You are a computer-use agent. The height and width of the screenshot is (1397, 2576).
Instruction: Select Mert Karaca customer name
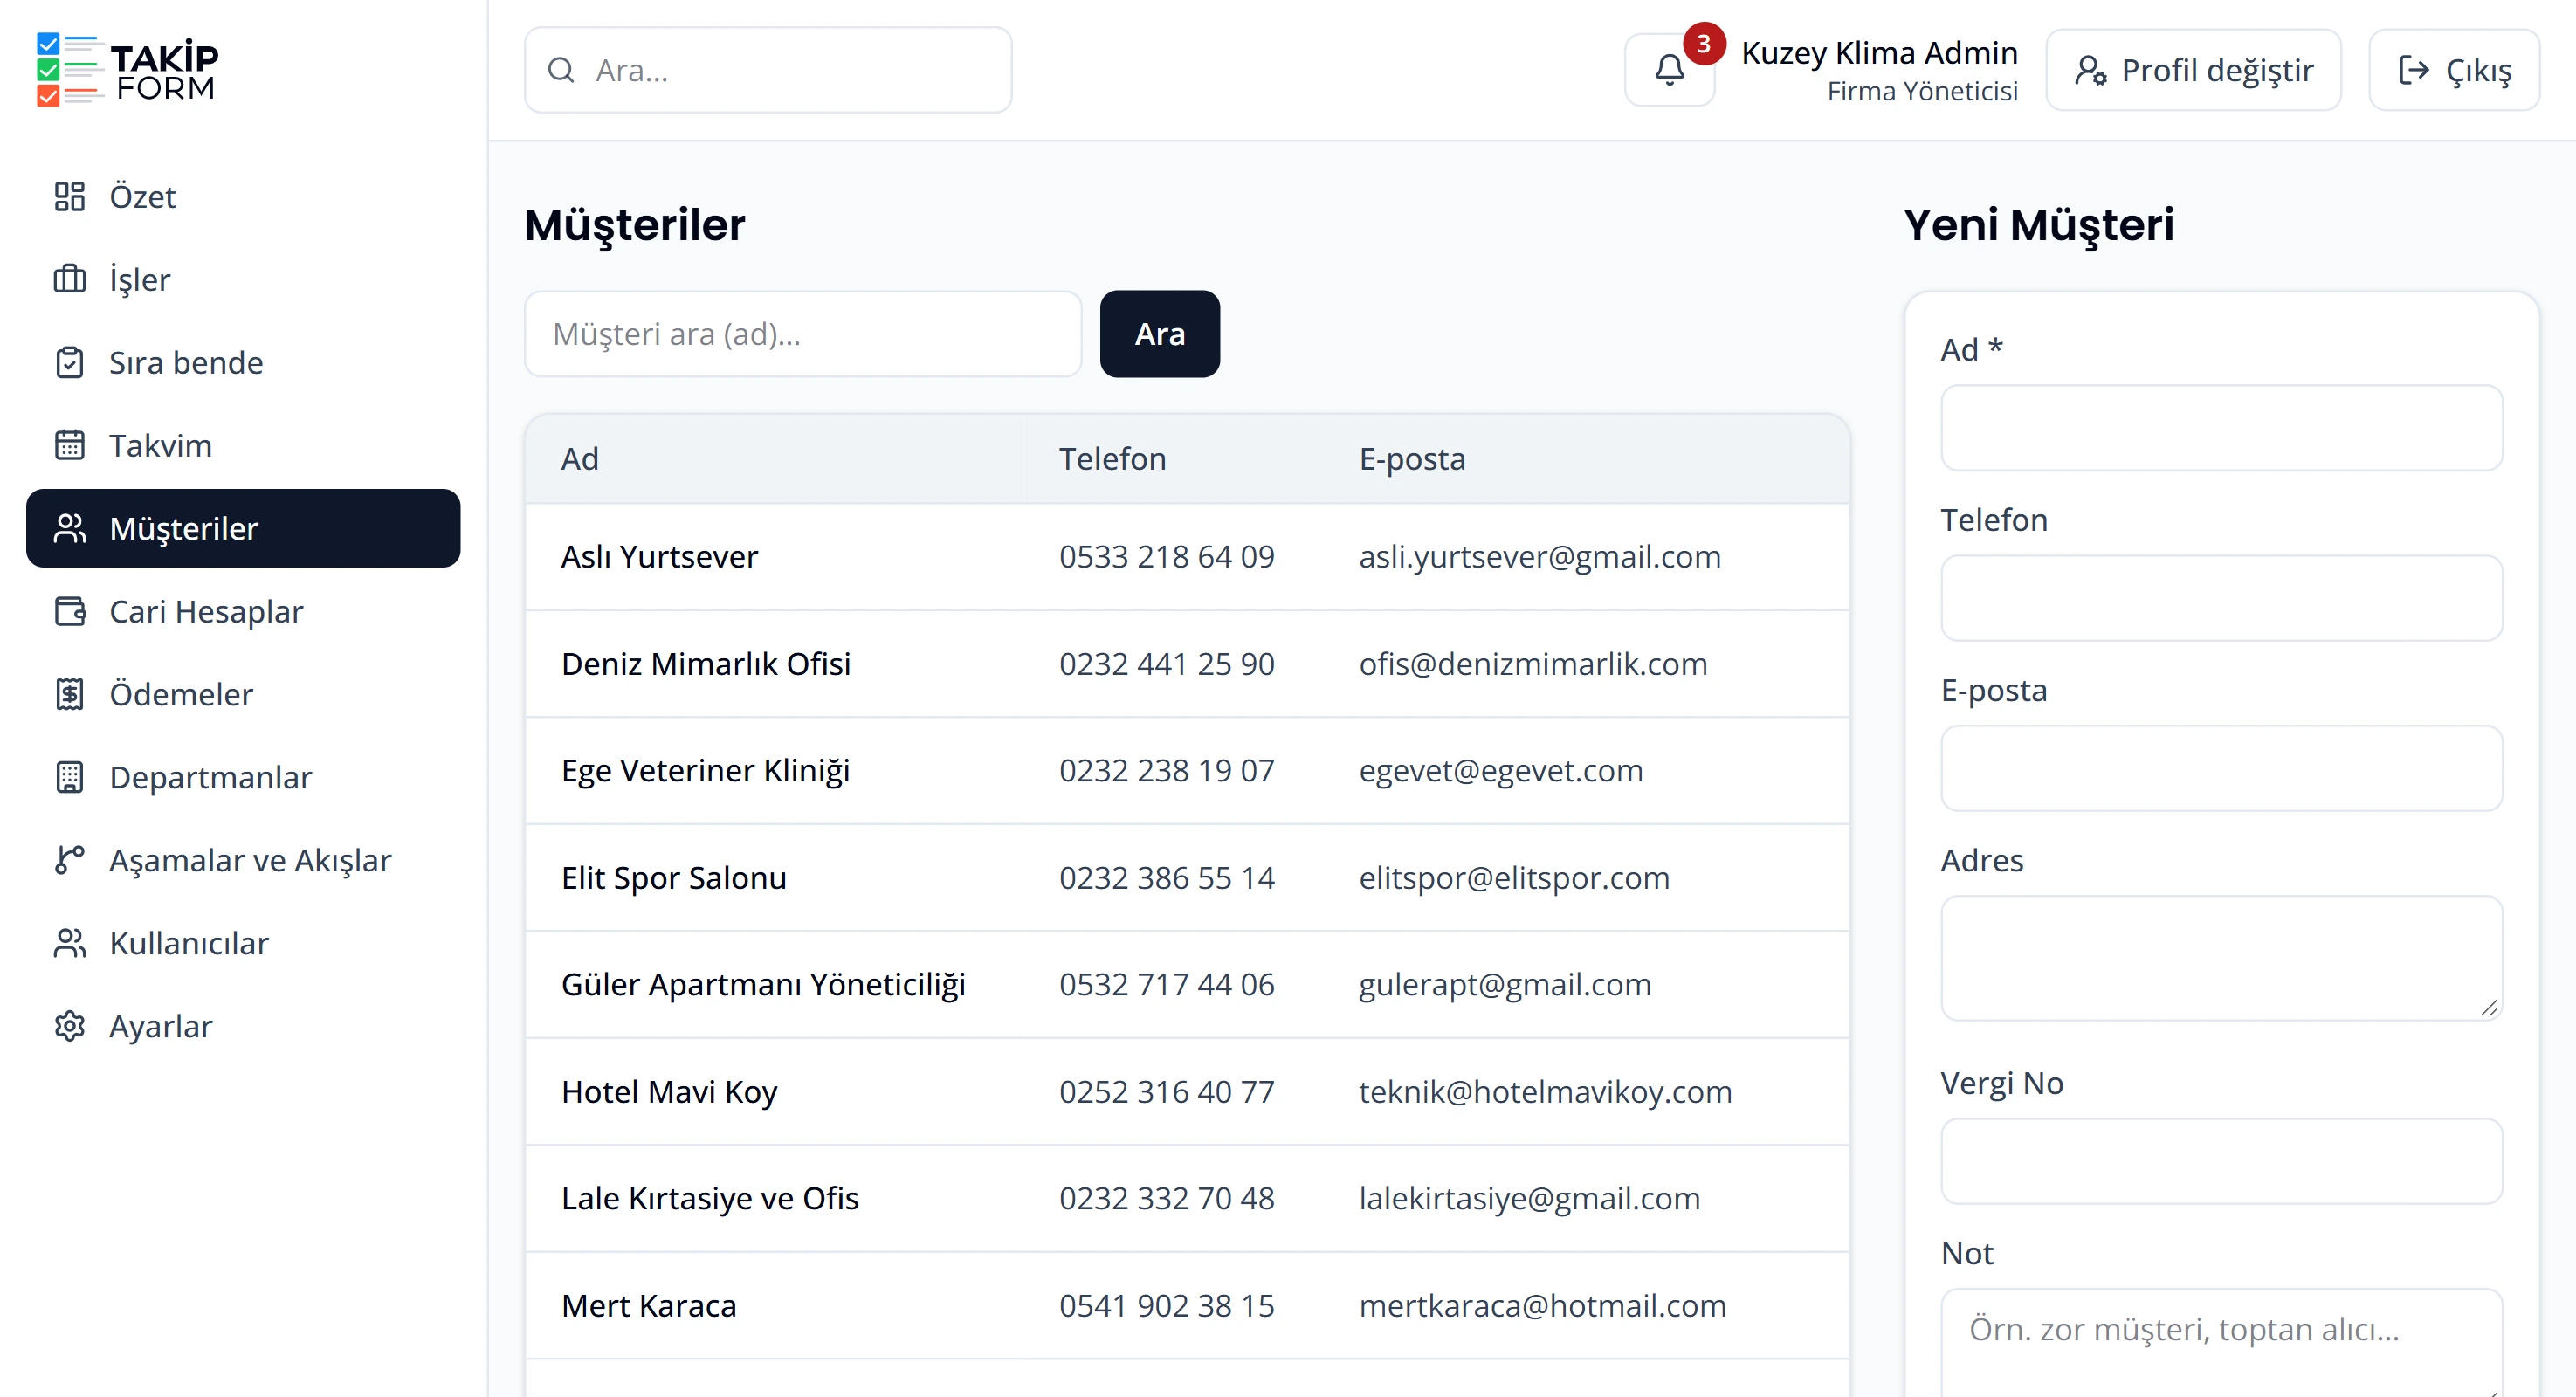coord(648,1306)
